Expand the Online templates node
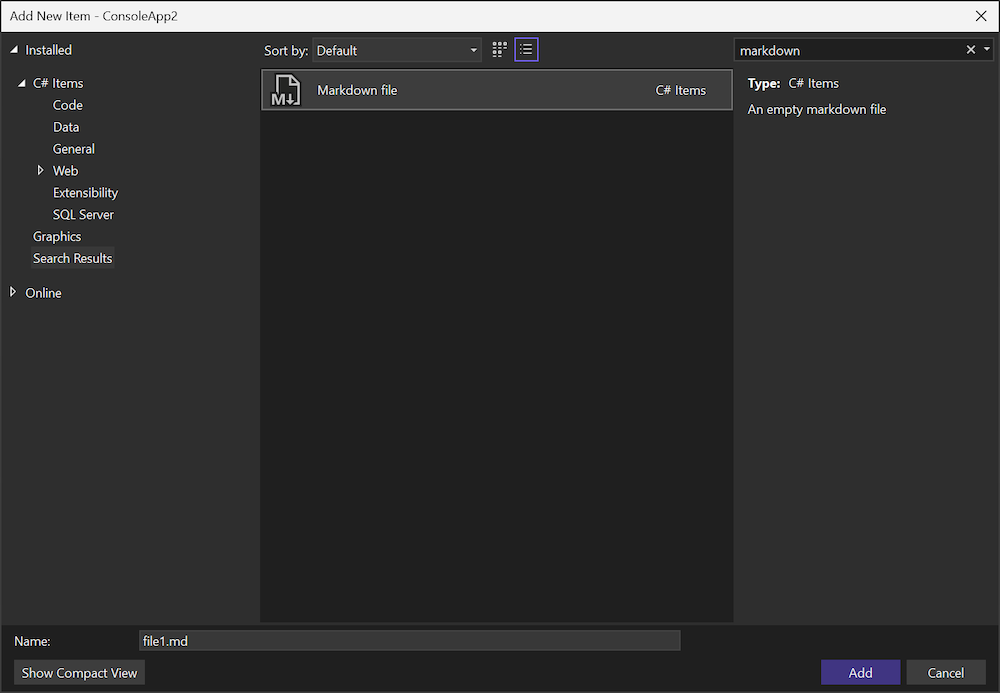Image resolution: width=1000 pixels, height=693 pixels. [13, 293]
